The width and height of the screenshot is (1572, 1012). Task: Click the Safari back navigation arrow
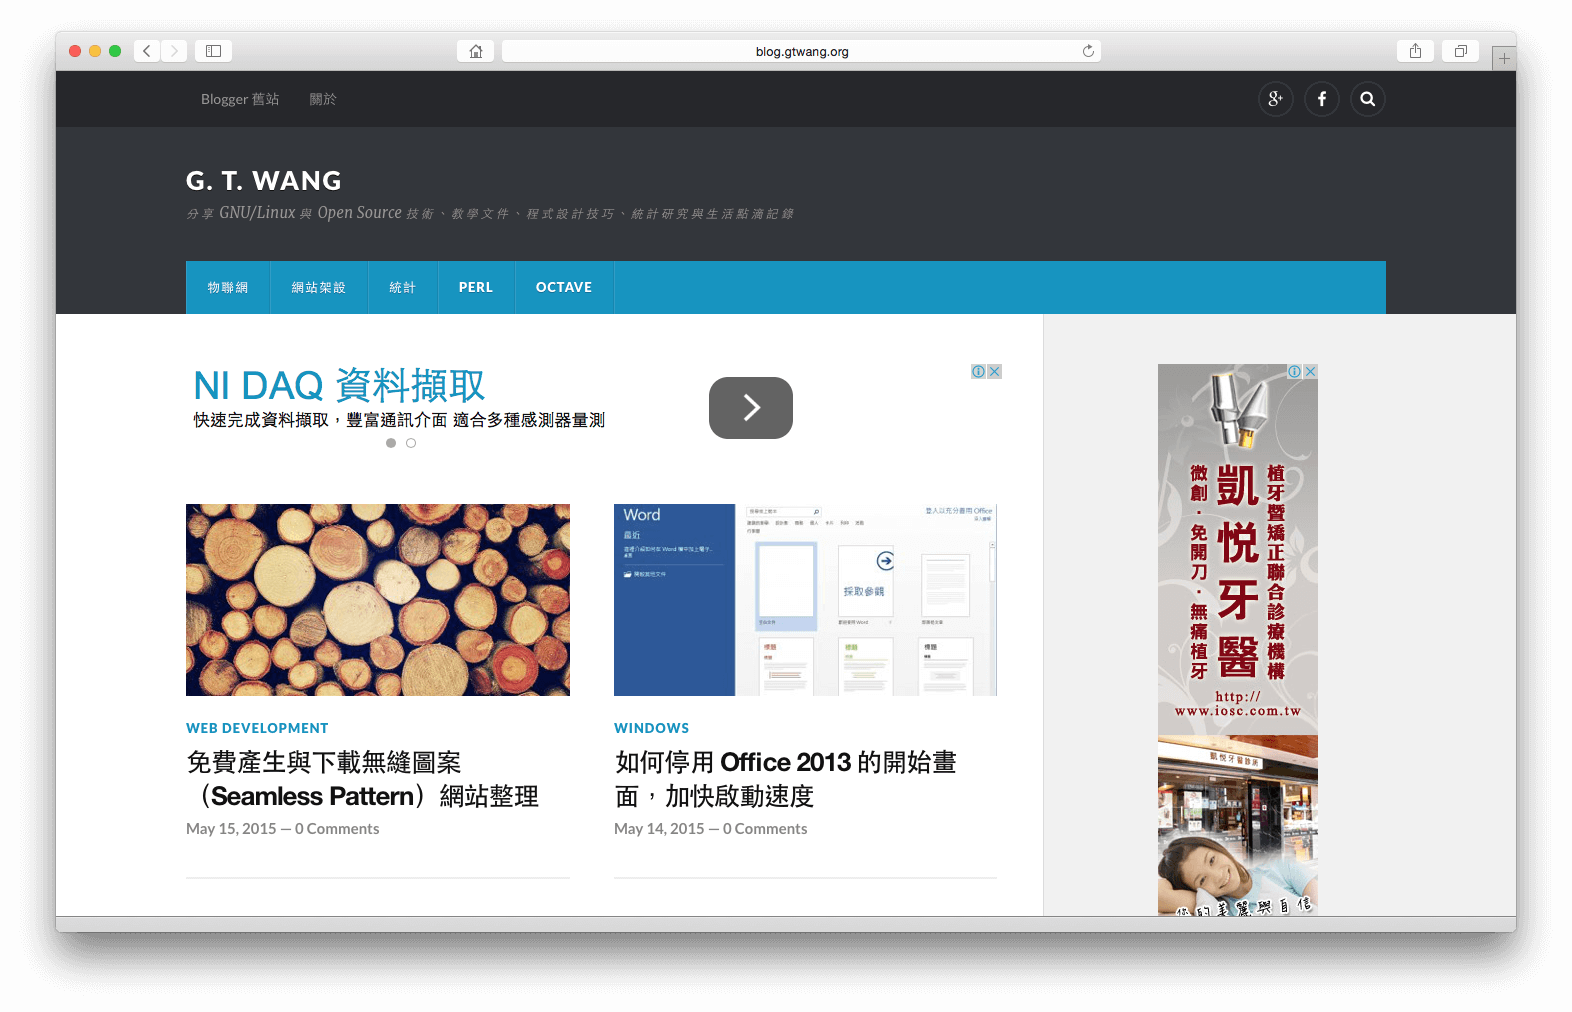147,51
